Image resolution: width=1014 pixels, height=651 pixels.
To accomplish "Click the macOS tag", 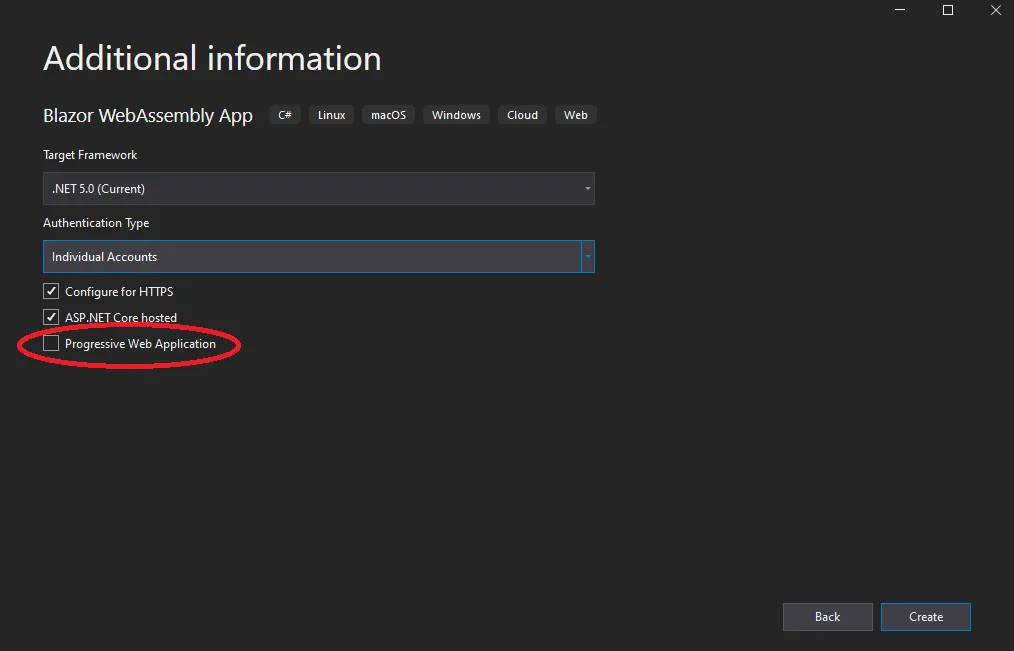I will pos(389,115).
